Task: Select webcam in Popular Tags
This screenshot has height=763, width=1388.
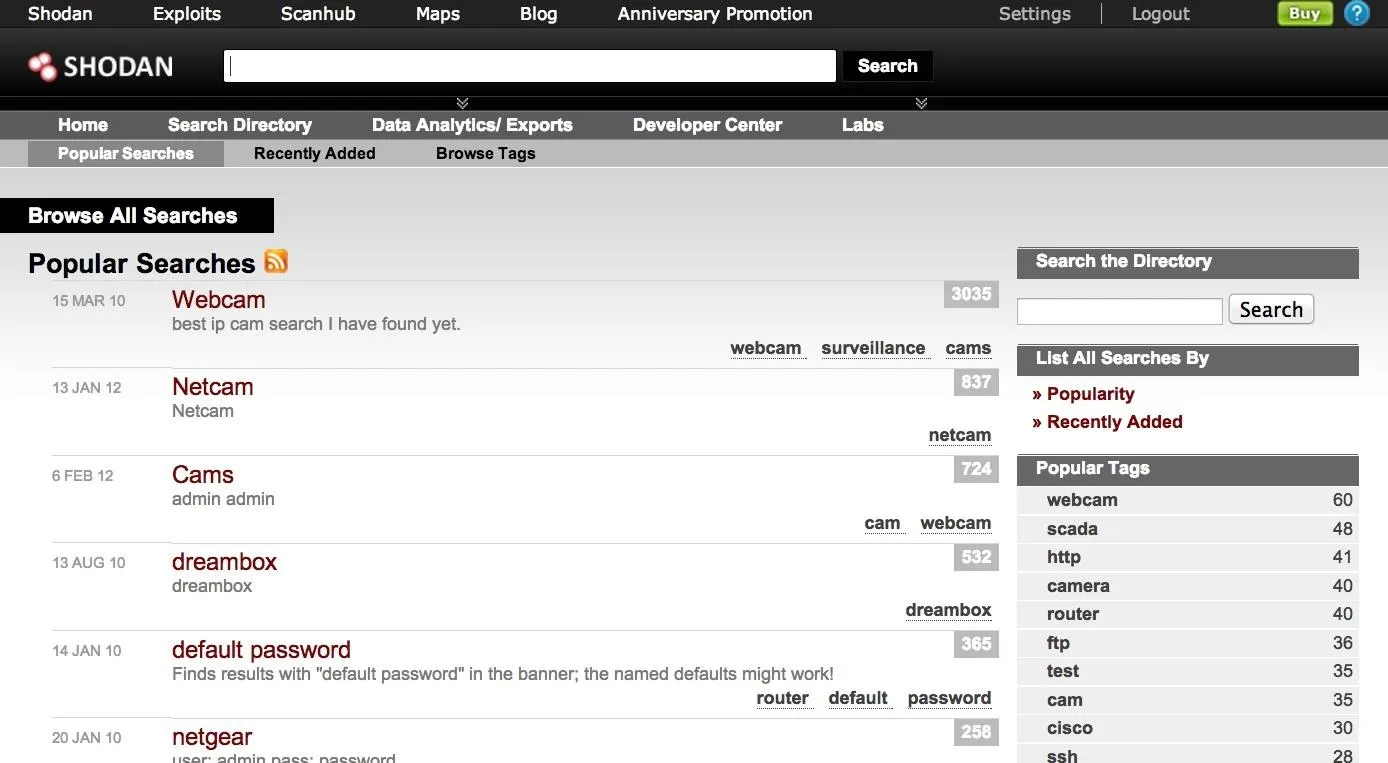Action: (x=1082, y=500)
